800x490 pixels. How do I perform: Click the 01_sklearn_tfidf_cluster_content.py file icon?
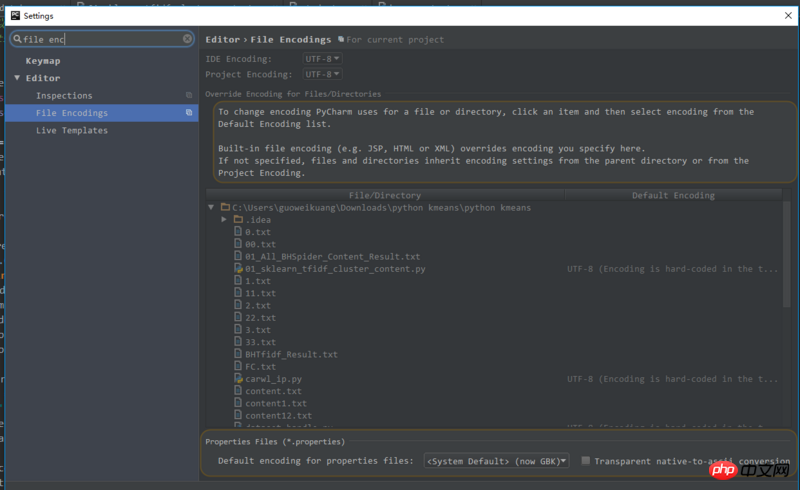coord(238,269)
